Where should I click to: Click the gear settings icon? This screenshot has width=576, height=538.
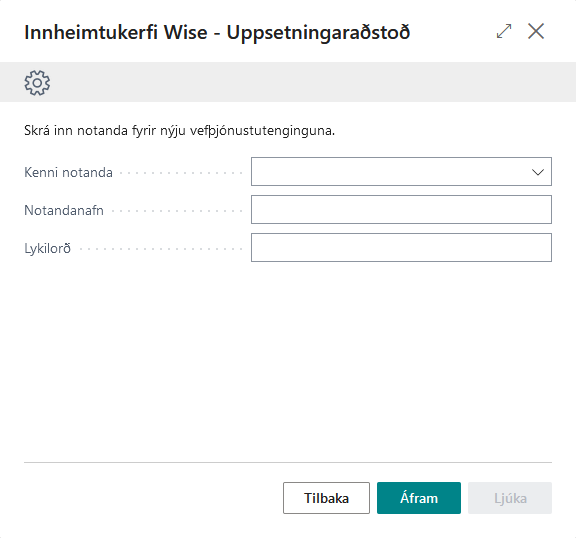click(x=37, y=83)
